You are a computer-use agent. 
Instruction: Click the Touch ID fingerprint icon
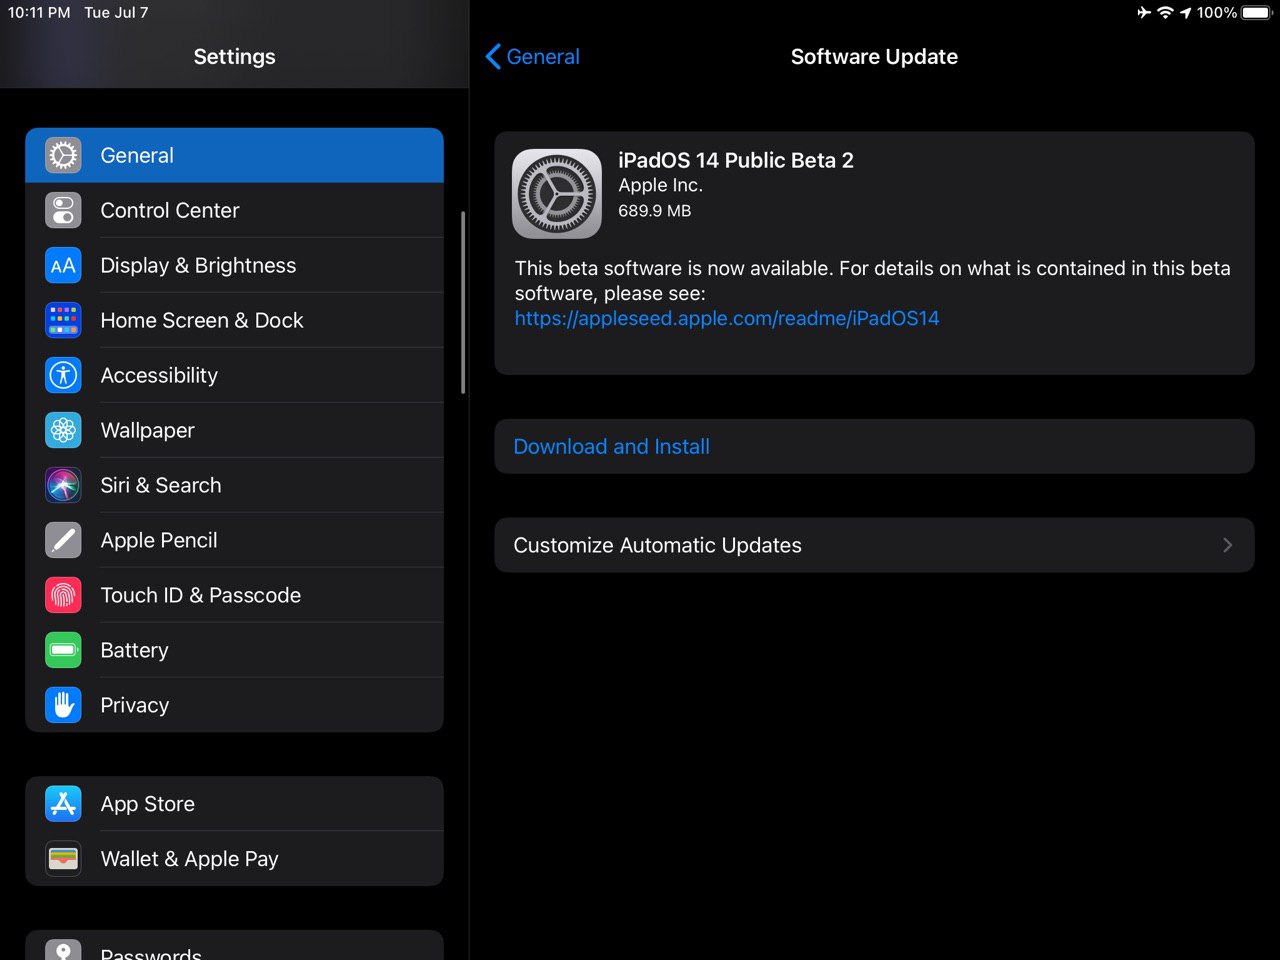[63, 595]
